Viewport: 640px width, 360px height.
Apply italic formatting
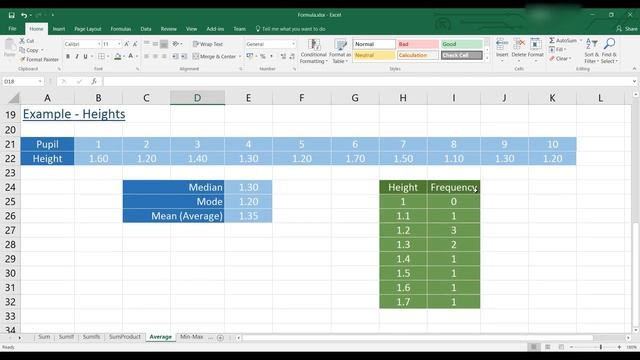pos(77,56)
